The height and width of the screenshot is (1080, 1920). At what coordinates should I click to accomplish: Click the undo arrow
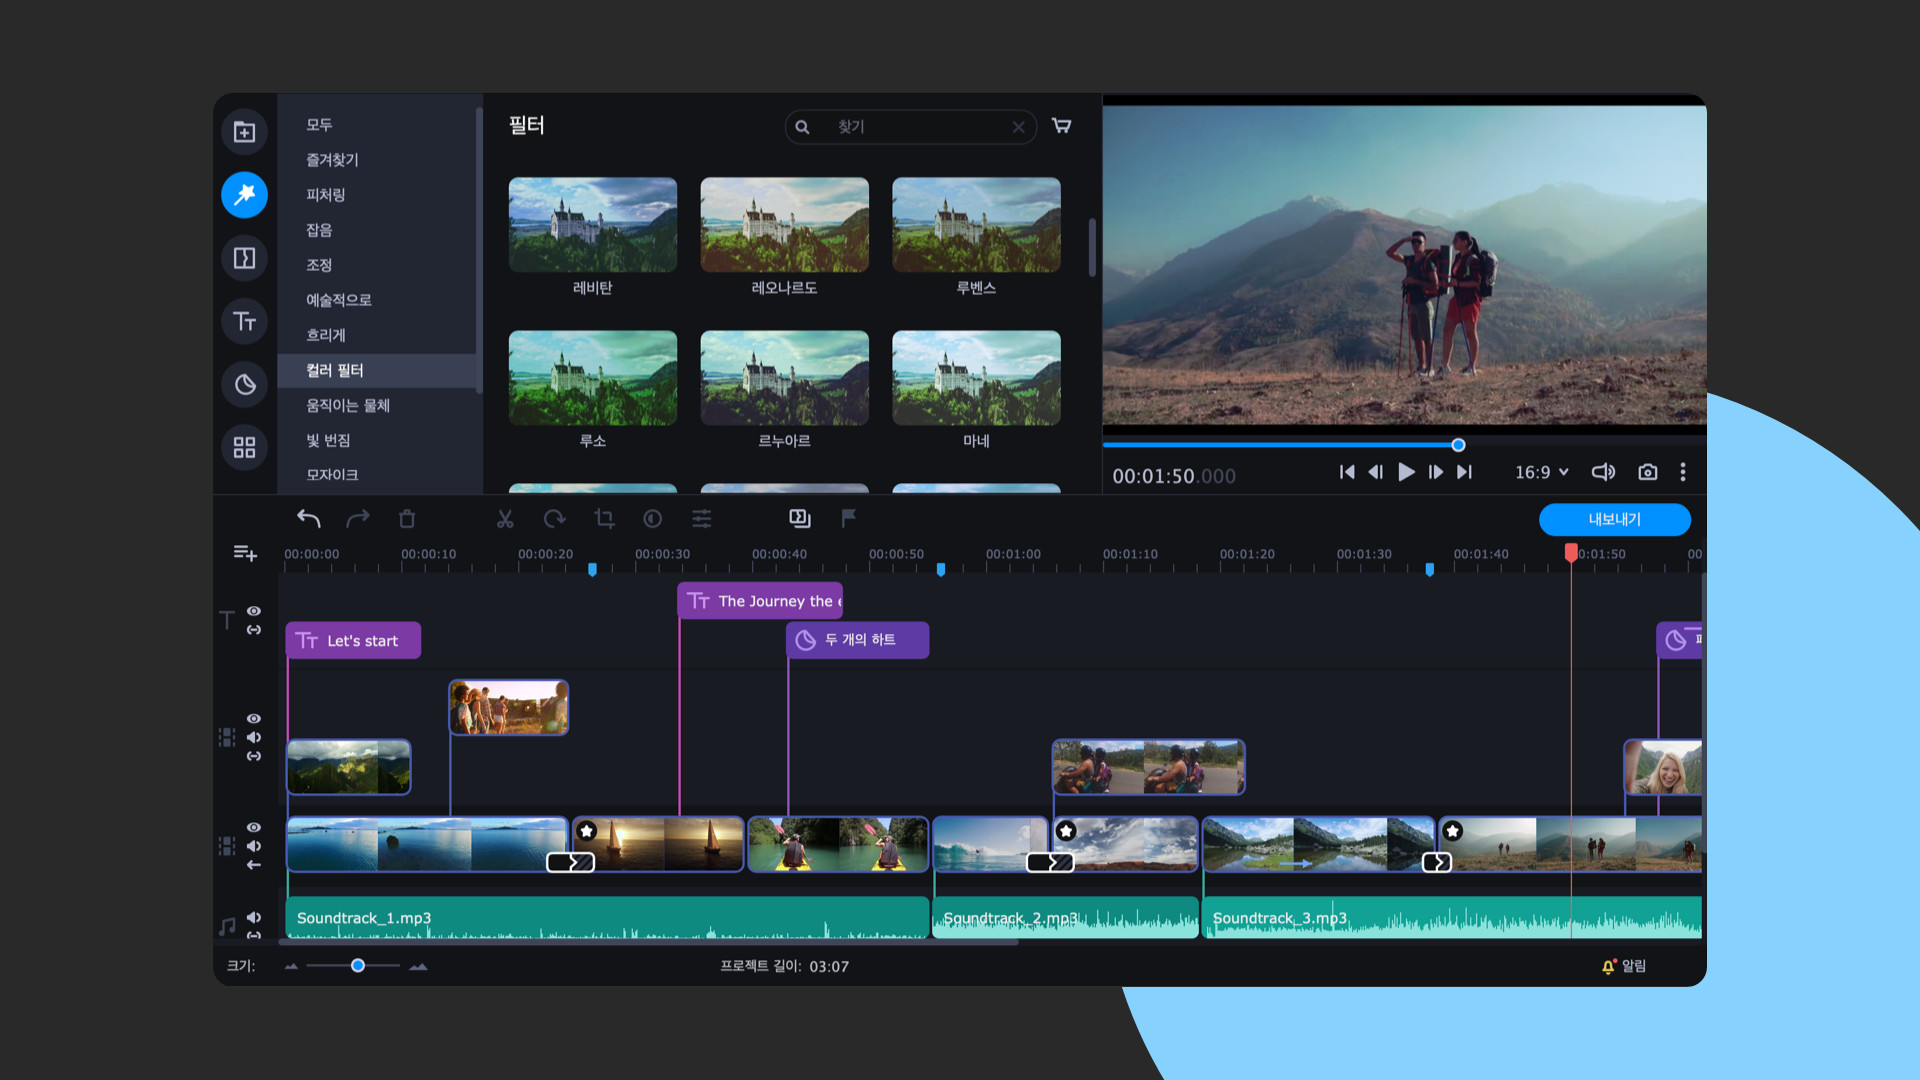(x=308, y=519)
